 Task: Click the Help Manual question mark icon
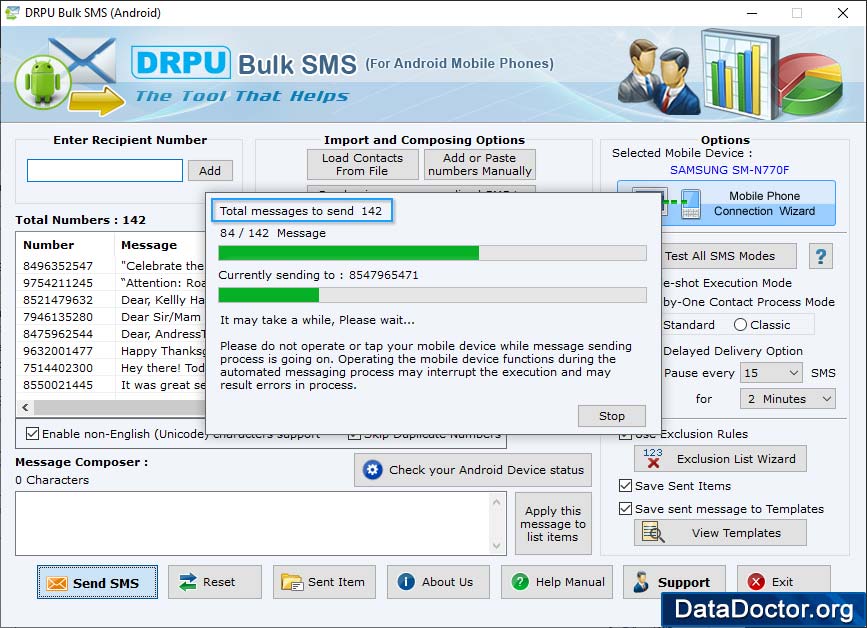(x=520, y=582)
